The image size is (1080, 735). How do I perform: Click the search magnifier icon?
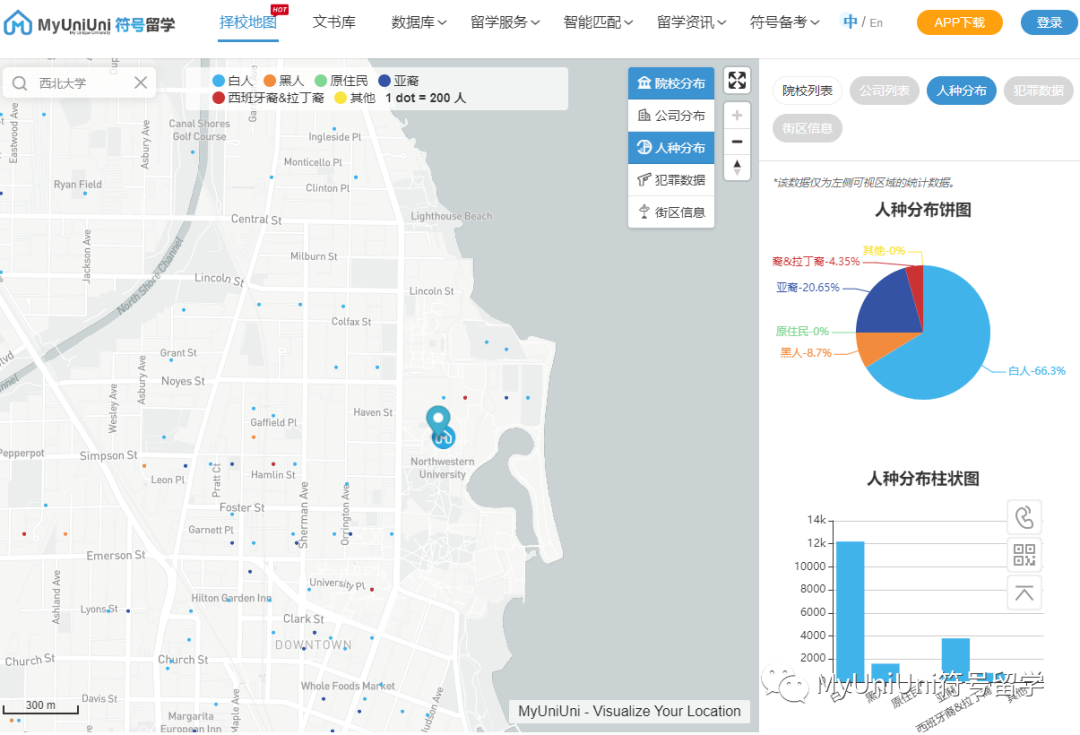pos(20,83)
